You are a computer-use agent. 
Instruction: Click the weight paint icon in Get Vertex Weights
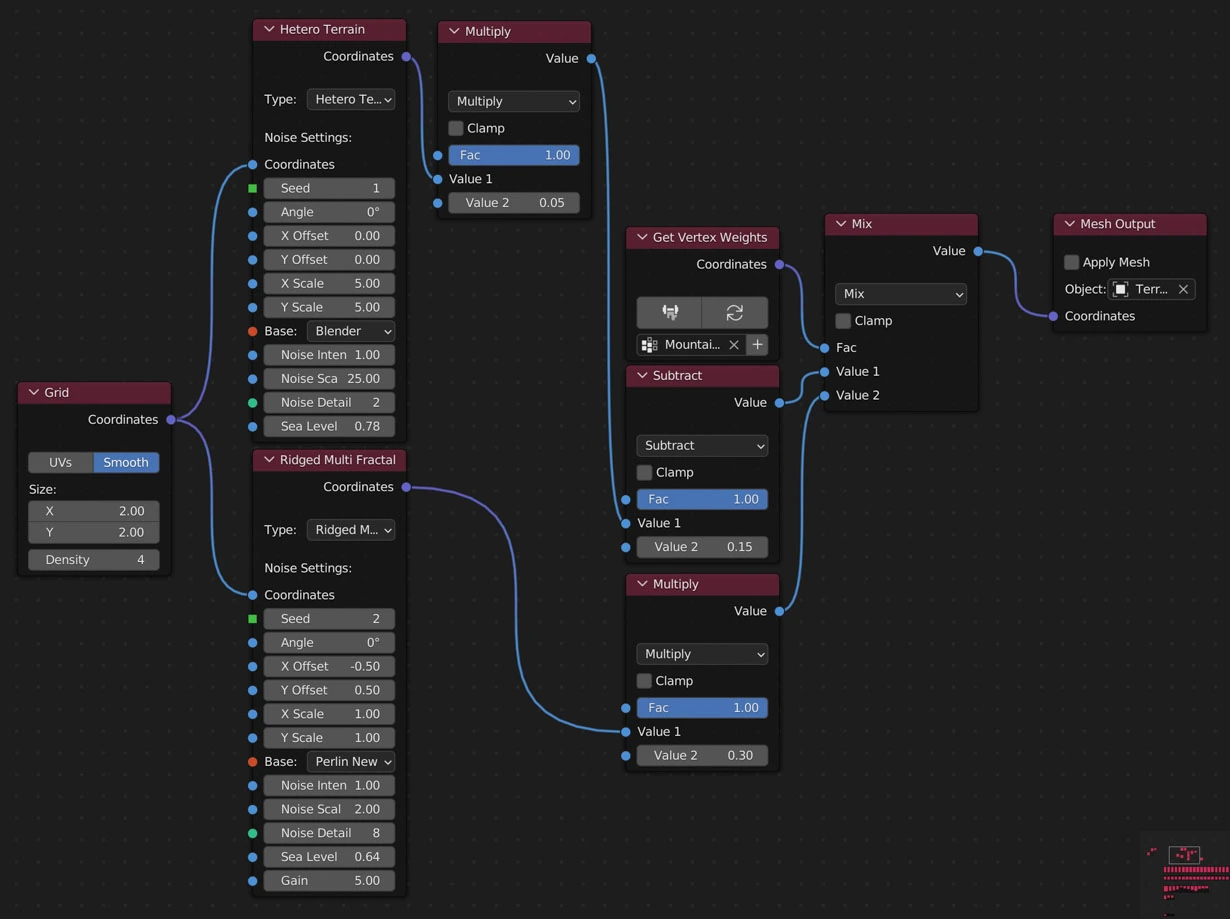click(x=669, y=312)
